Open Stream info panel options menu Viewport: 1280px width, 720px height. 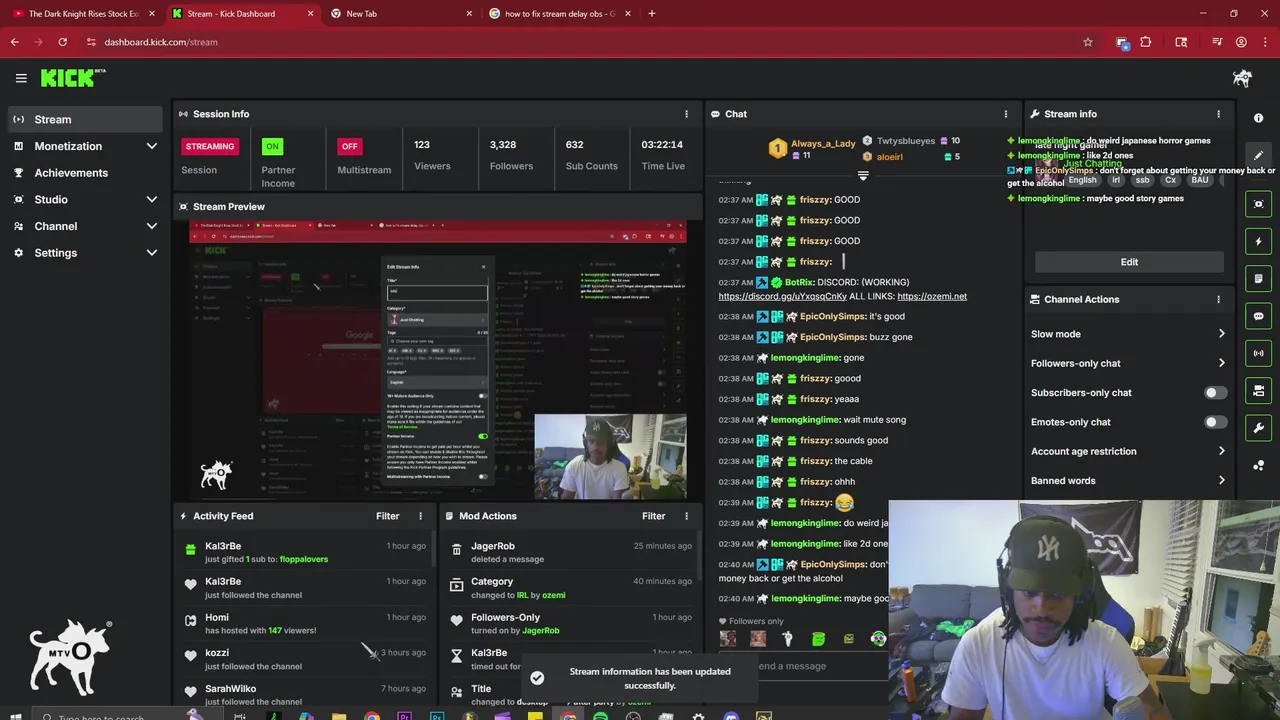pos(1218,114)
